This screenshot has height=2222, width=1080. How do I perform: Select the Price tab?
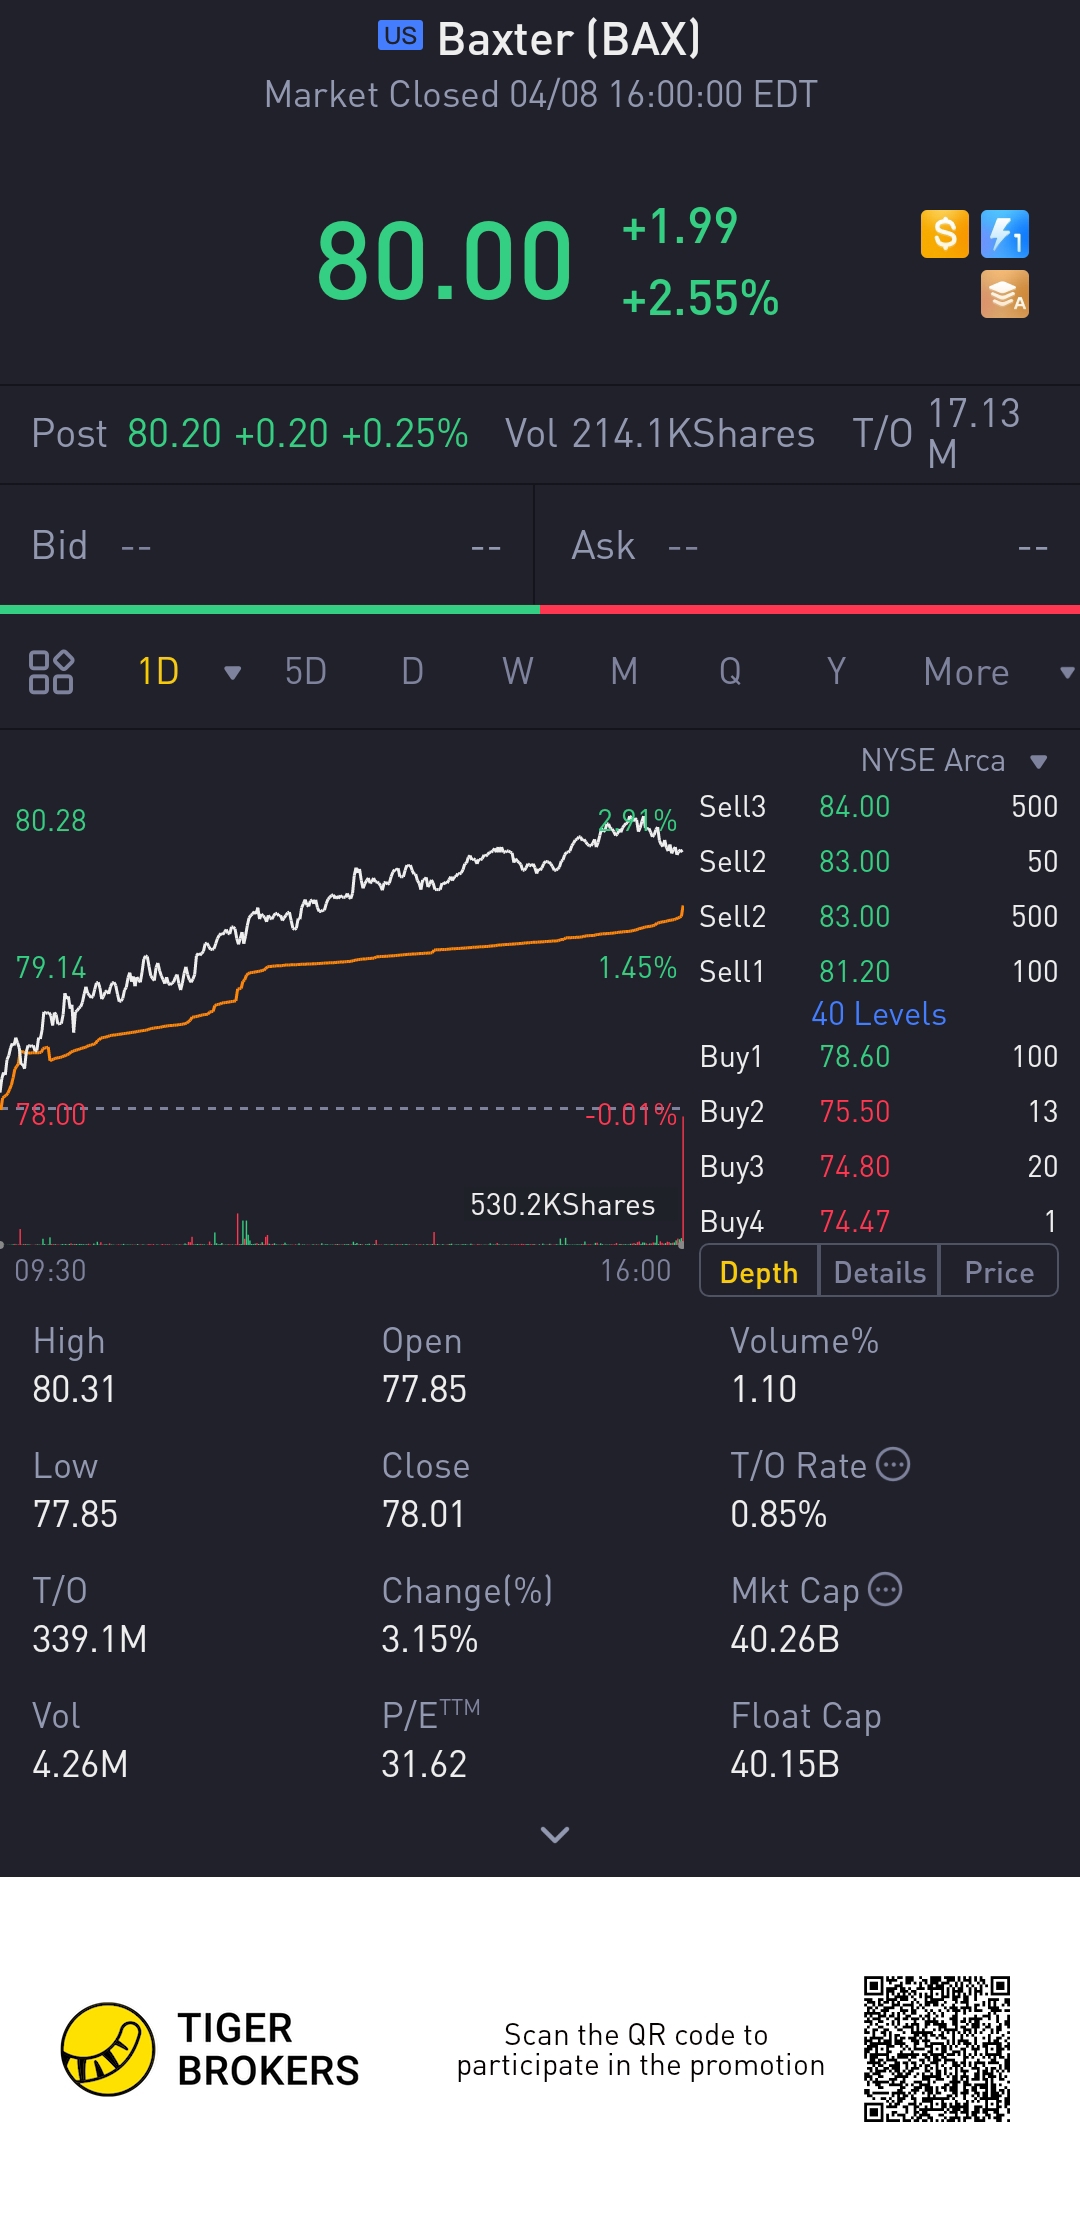pos(999,1272)
